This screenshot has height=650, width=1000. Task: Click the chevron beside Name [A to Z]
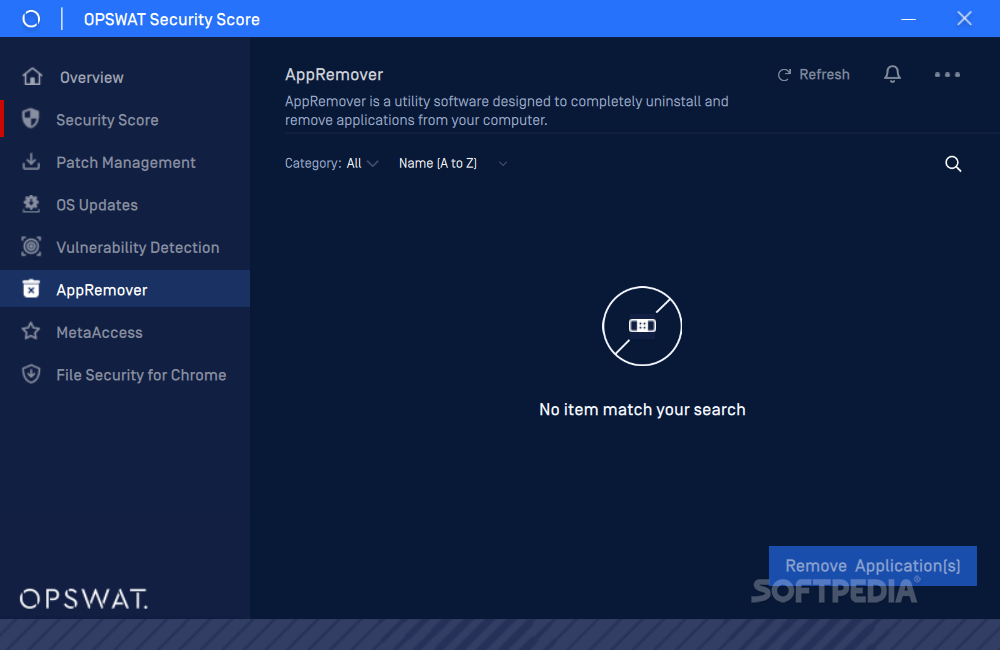point(503,164)
